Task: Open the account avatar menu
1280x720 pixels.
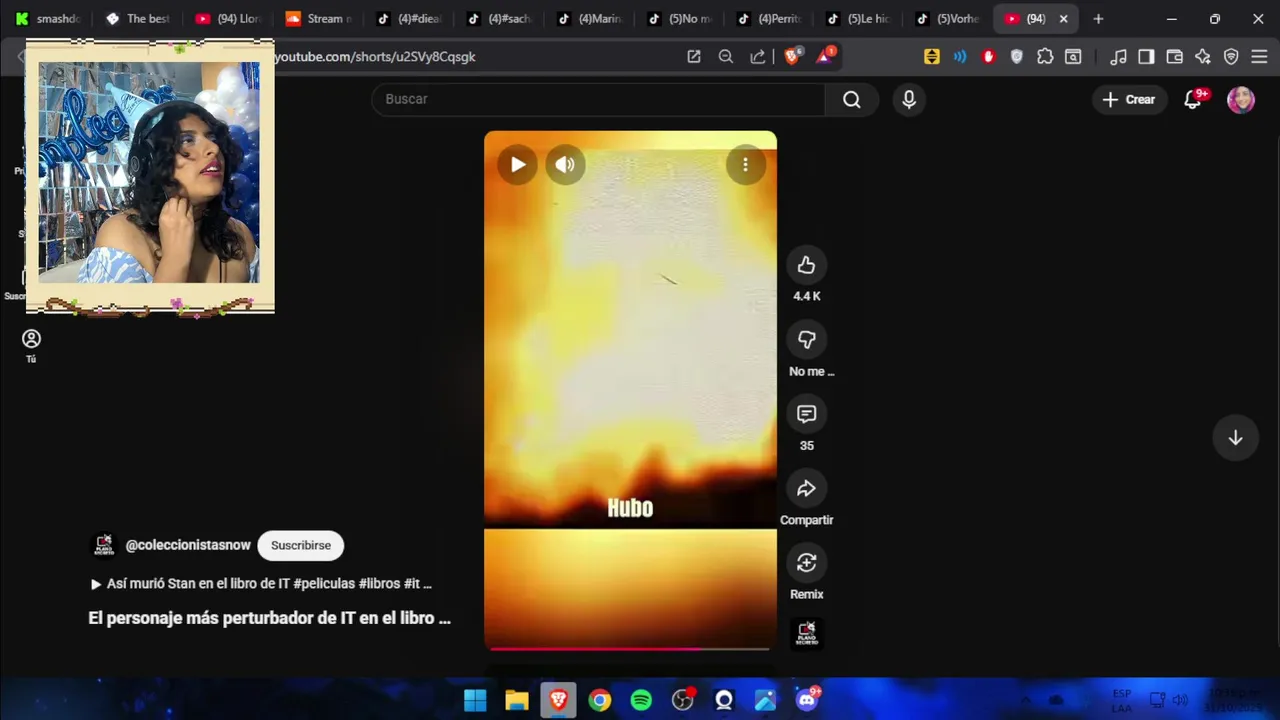Action: [1241, 99]
